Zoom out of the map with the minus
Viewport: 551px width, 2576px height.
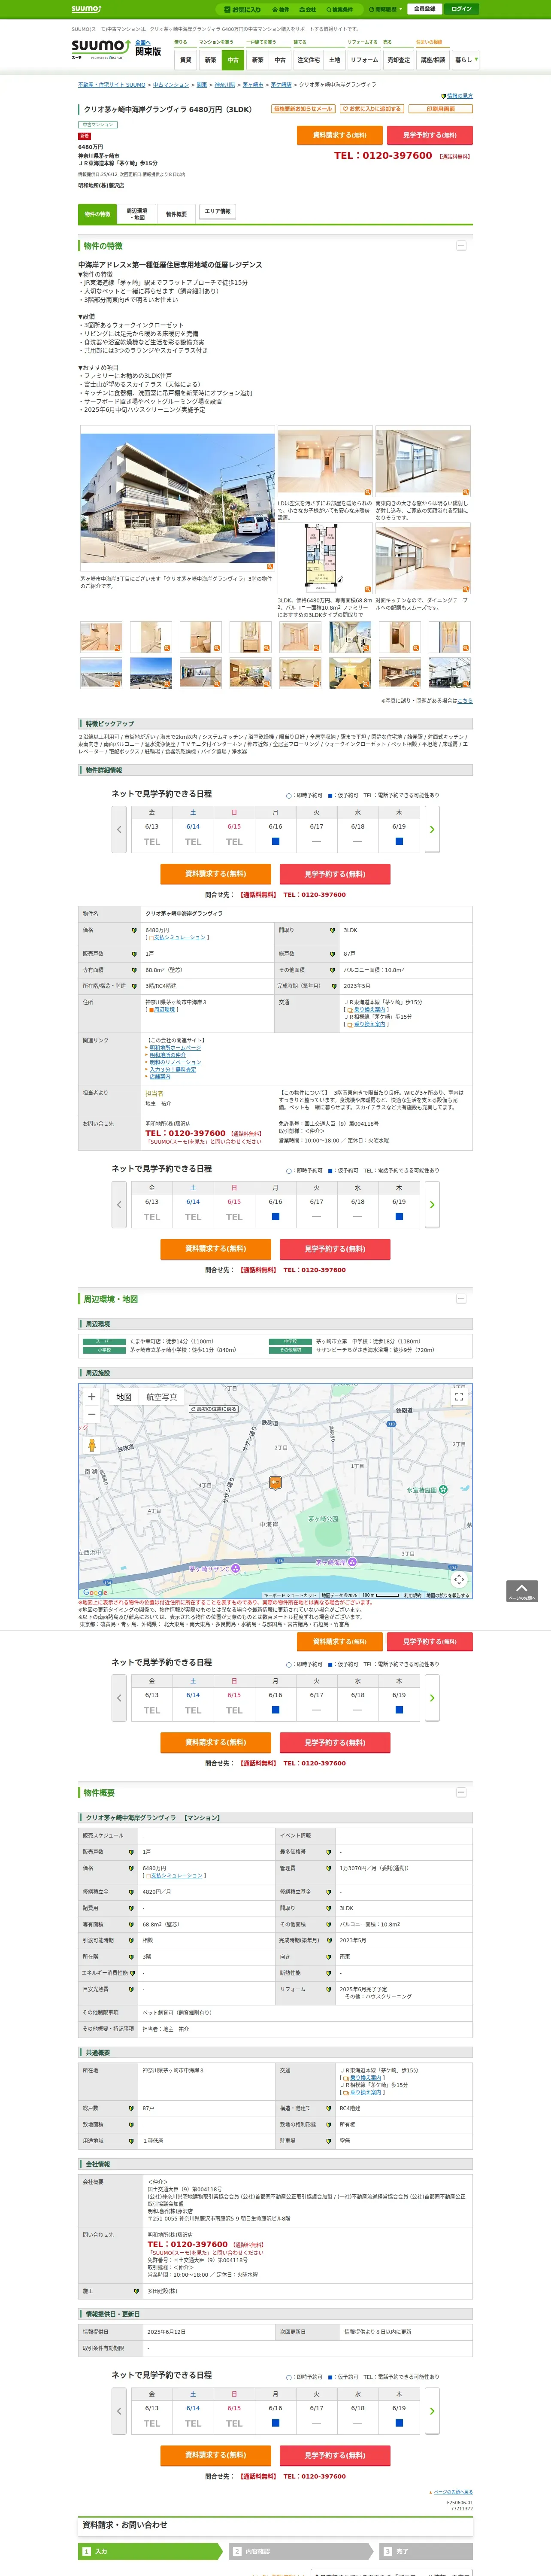tap(92, 1414)
